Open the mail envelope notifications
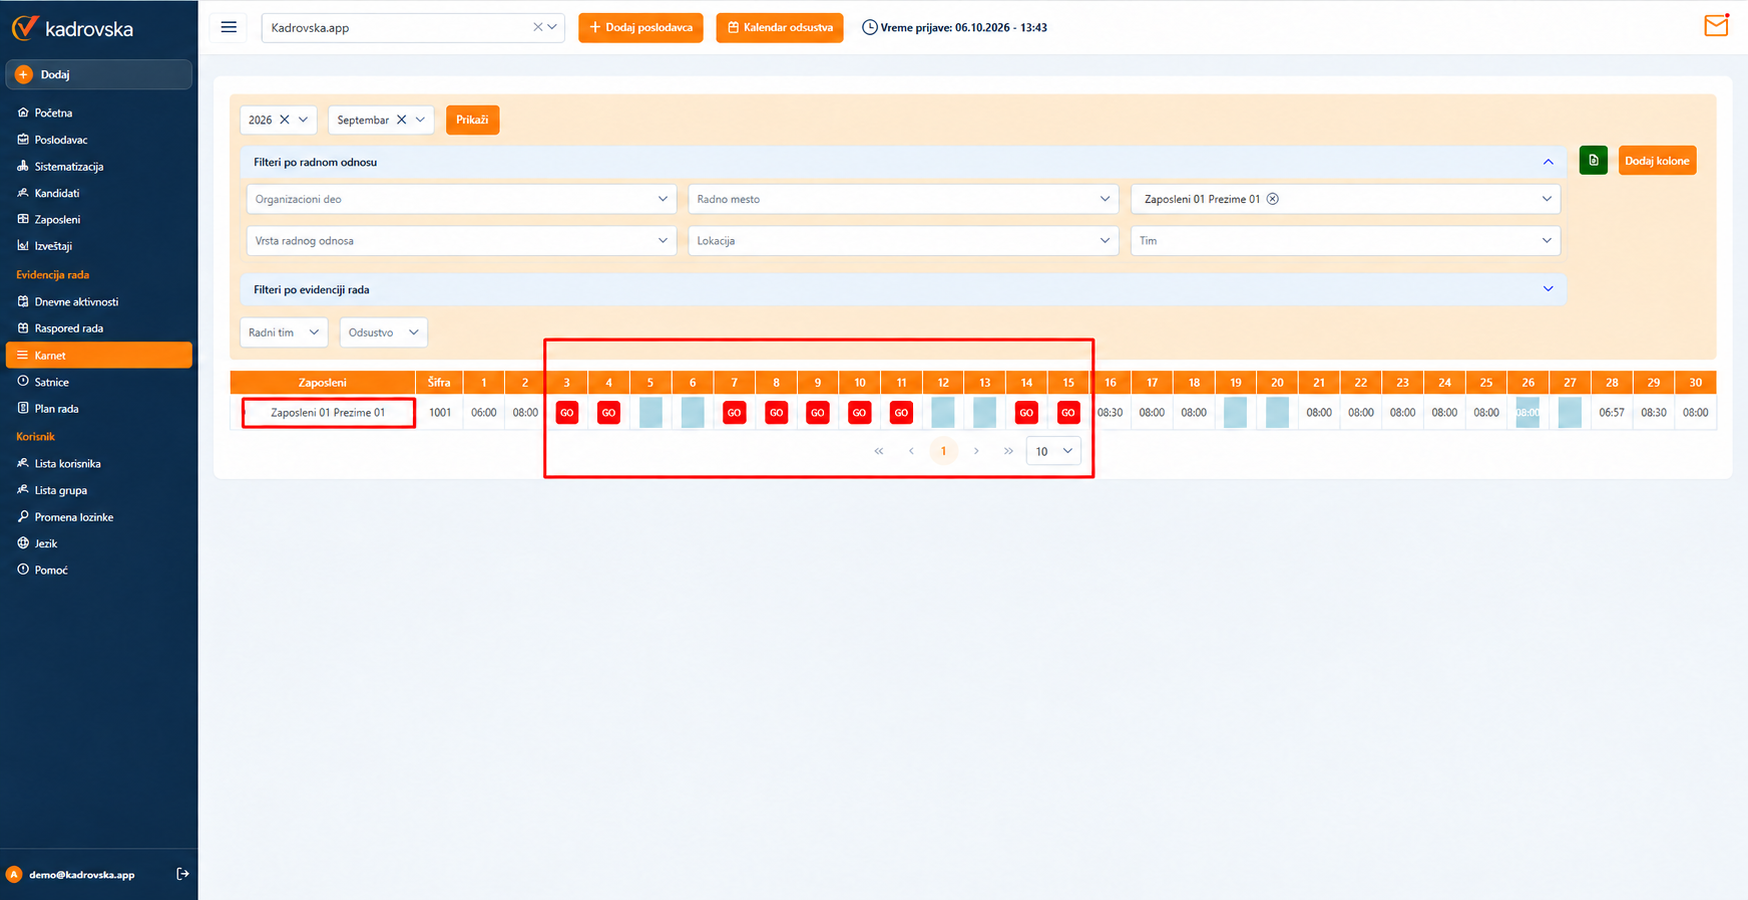1748x900 pixels. 1716,25
